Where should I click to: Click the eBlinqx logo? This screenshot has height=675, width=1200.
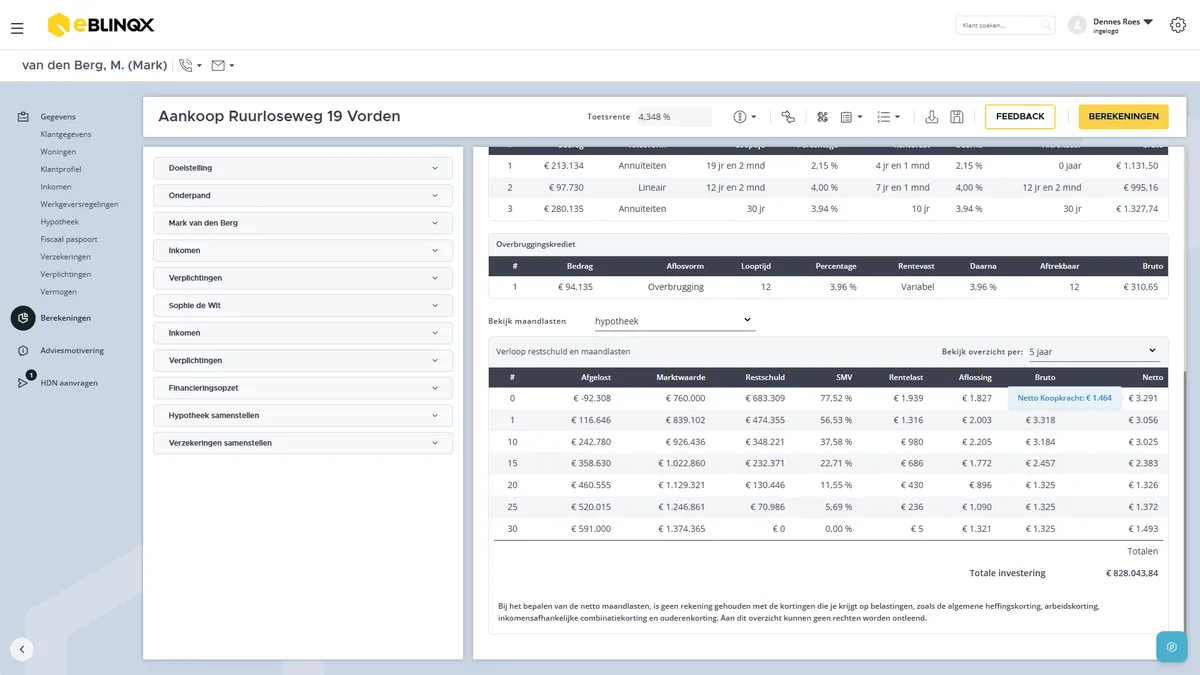tap(101, 25)
